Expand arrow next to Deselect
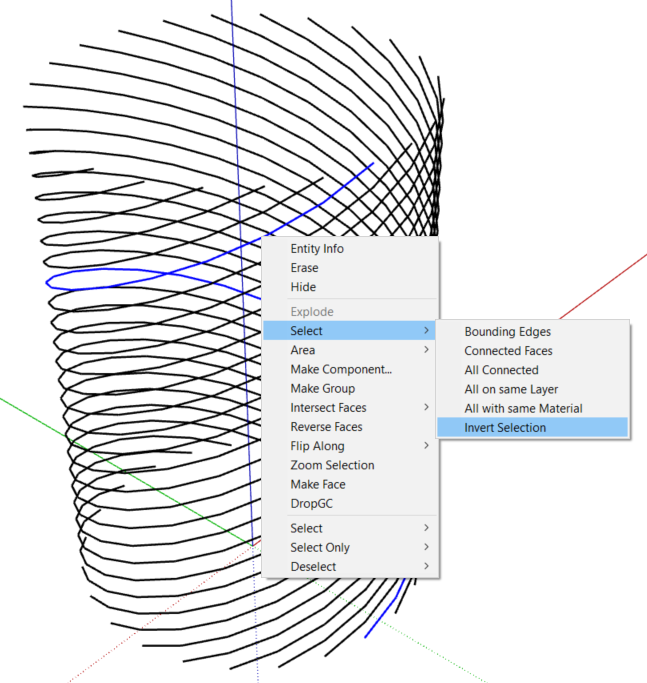 click(x=427, y=566)
